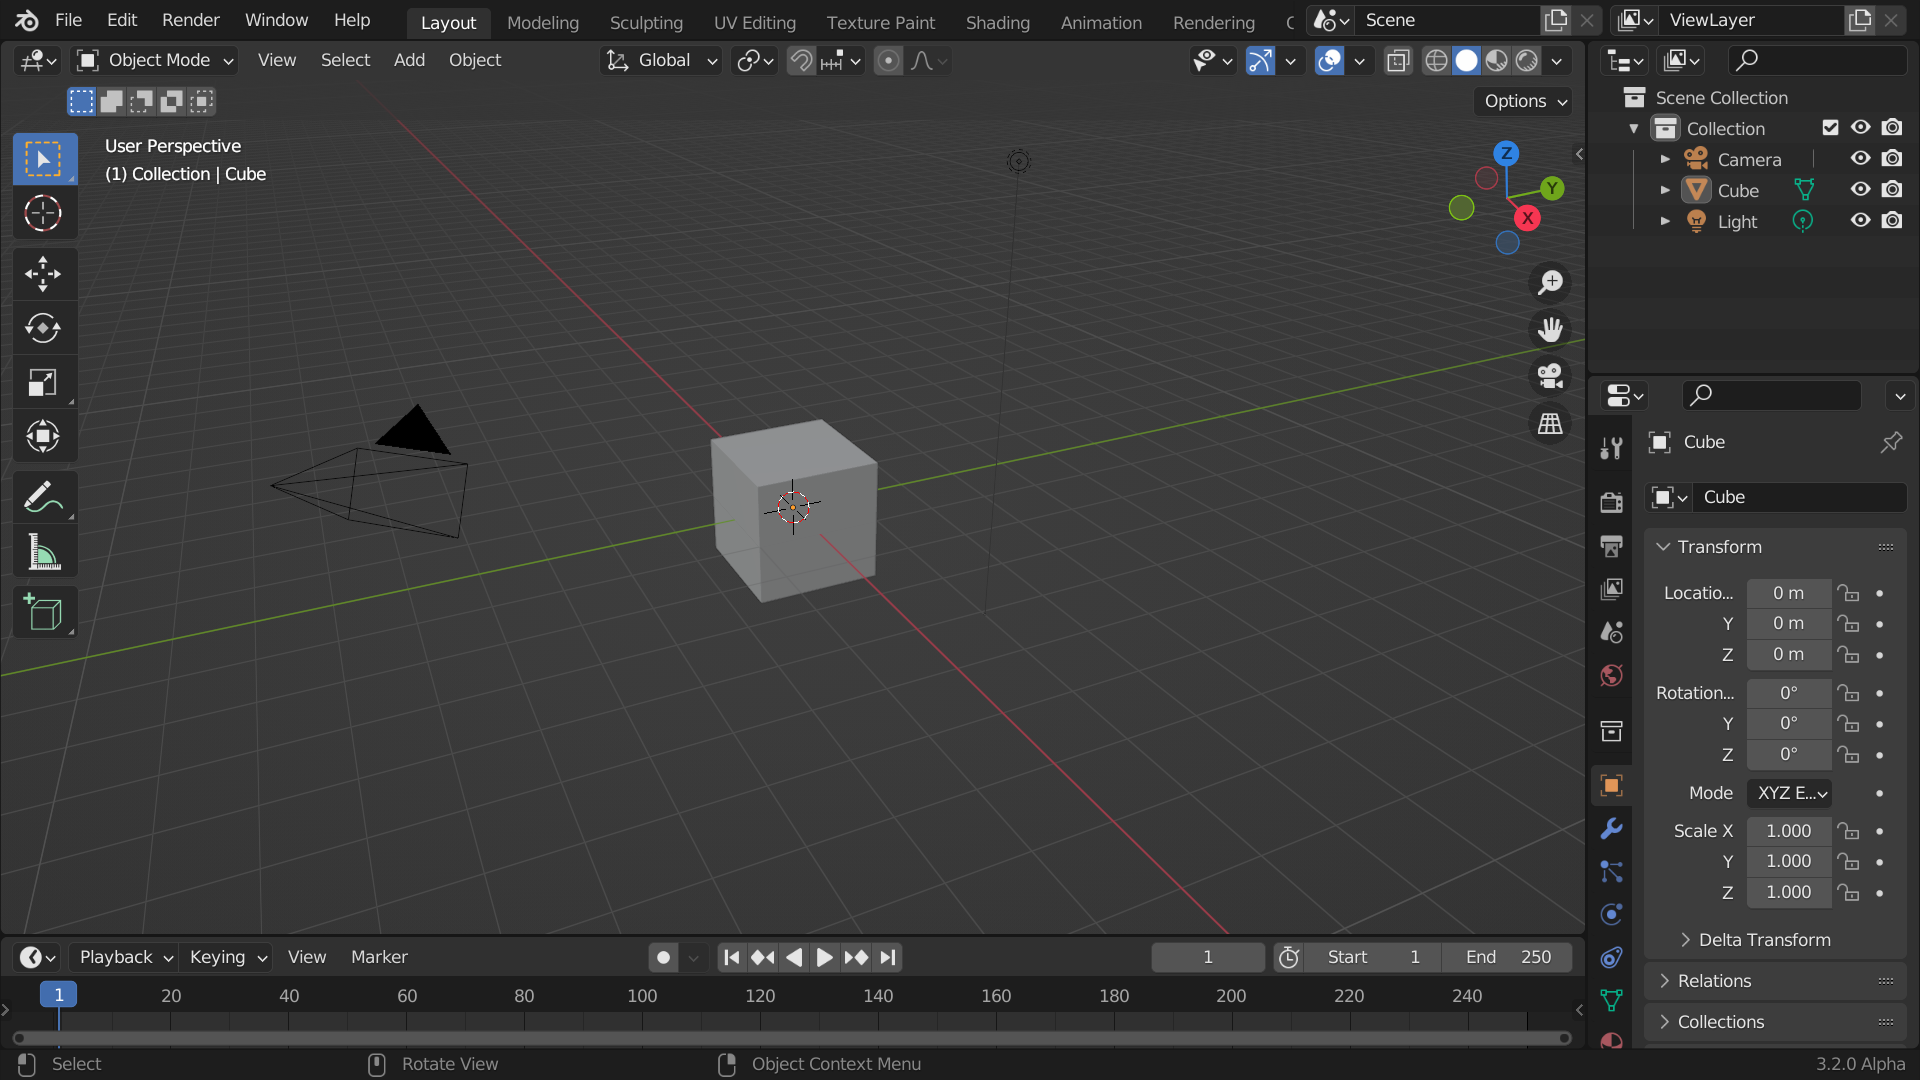Expand the Relations section
Image resolution: width=1920 pixels, height=1080 pixels.
1714,980
